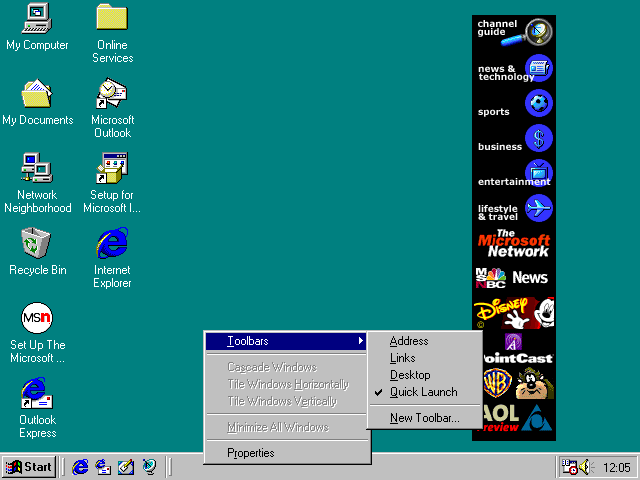The image size is (640, 480).
Task: Select the My Computer desktop icon
Action: pos(37,18)
